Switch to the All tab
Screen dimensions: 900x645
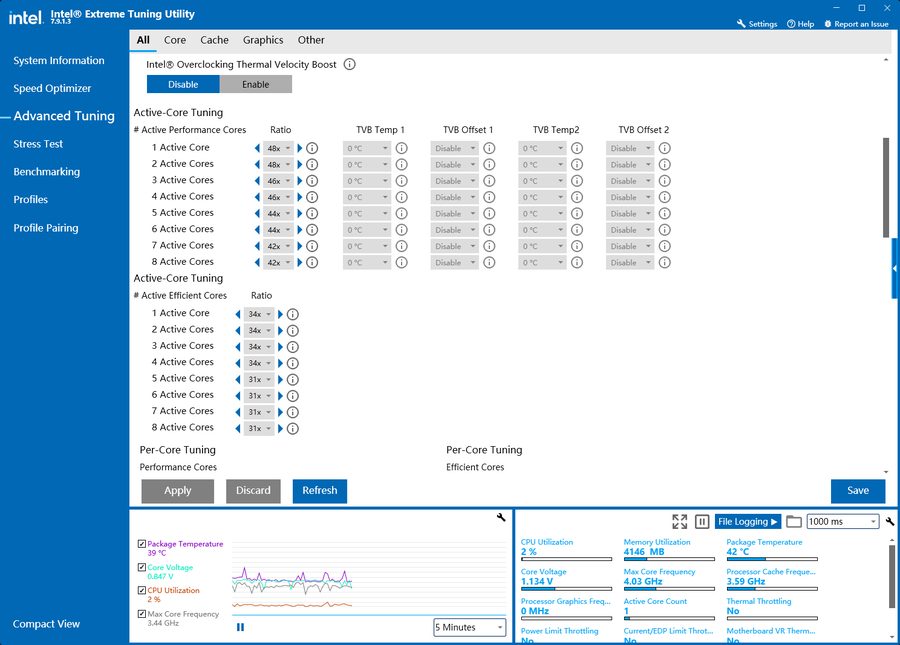143,40
